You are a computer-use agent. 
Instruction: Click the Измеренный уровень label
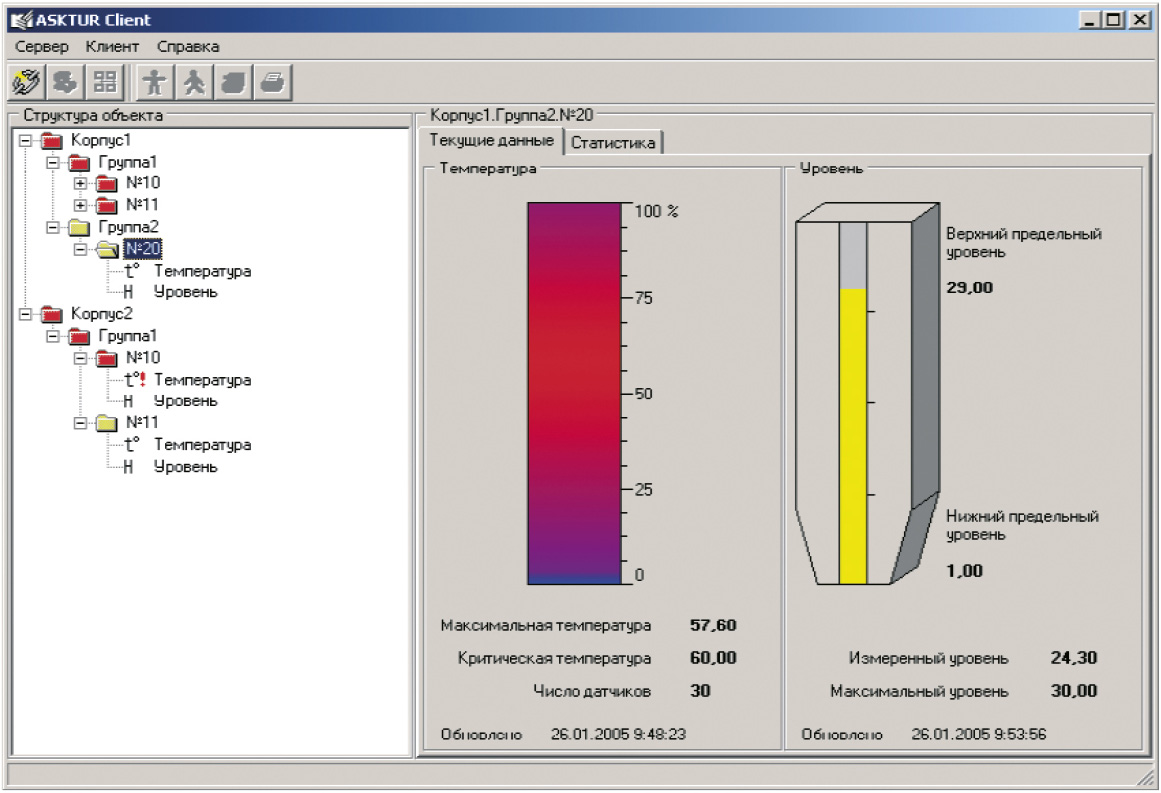(x=929, y=658)
